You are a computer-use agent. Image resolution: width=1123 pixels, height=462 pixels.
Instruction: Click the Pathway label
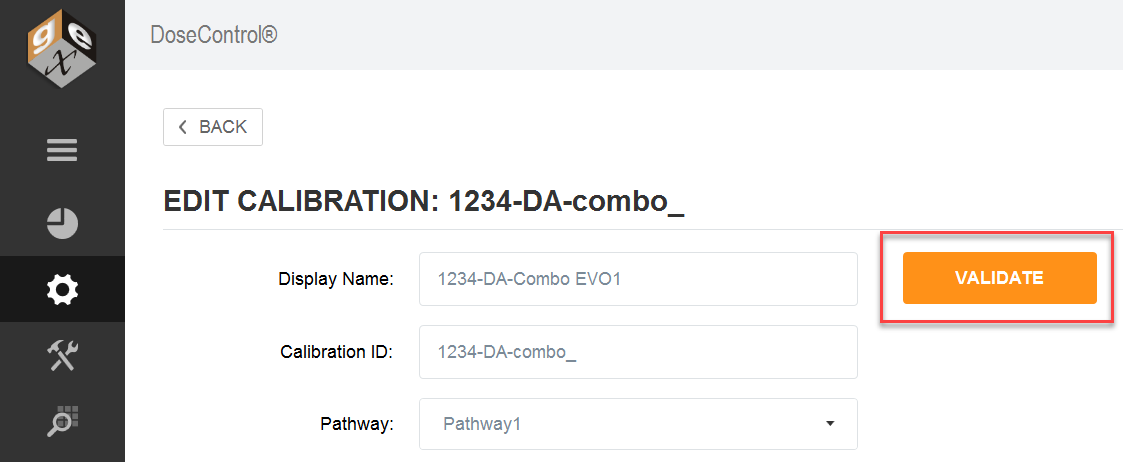point(357,425)
